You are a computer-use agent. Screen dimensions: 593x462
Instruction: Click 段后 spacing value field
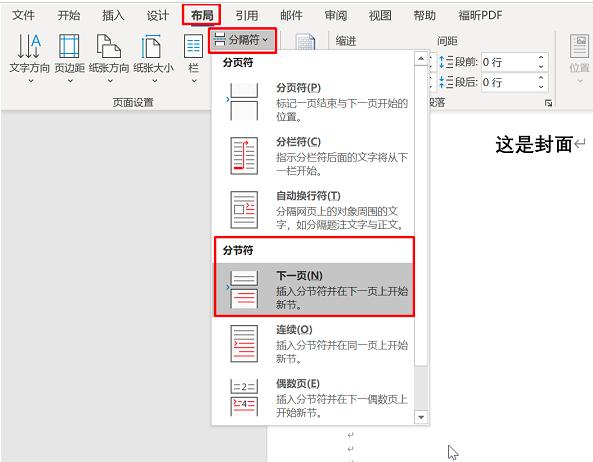508,82
